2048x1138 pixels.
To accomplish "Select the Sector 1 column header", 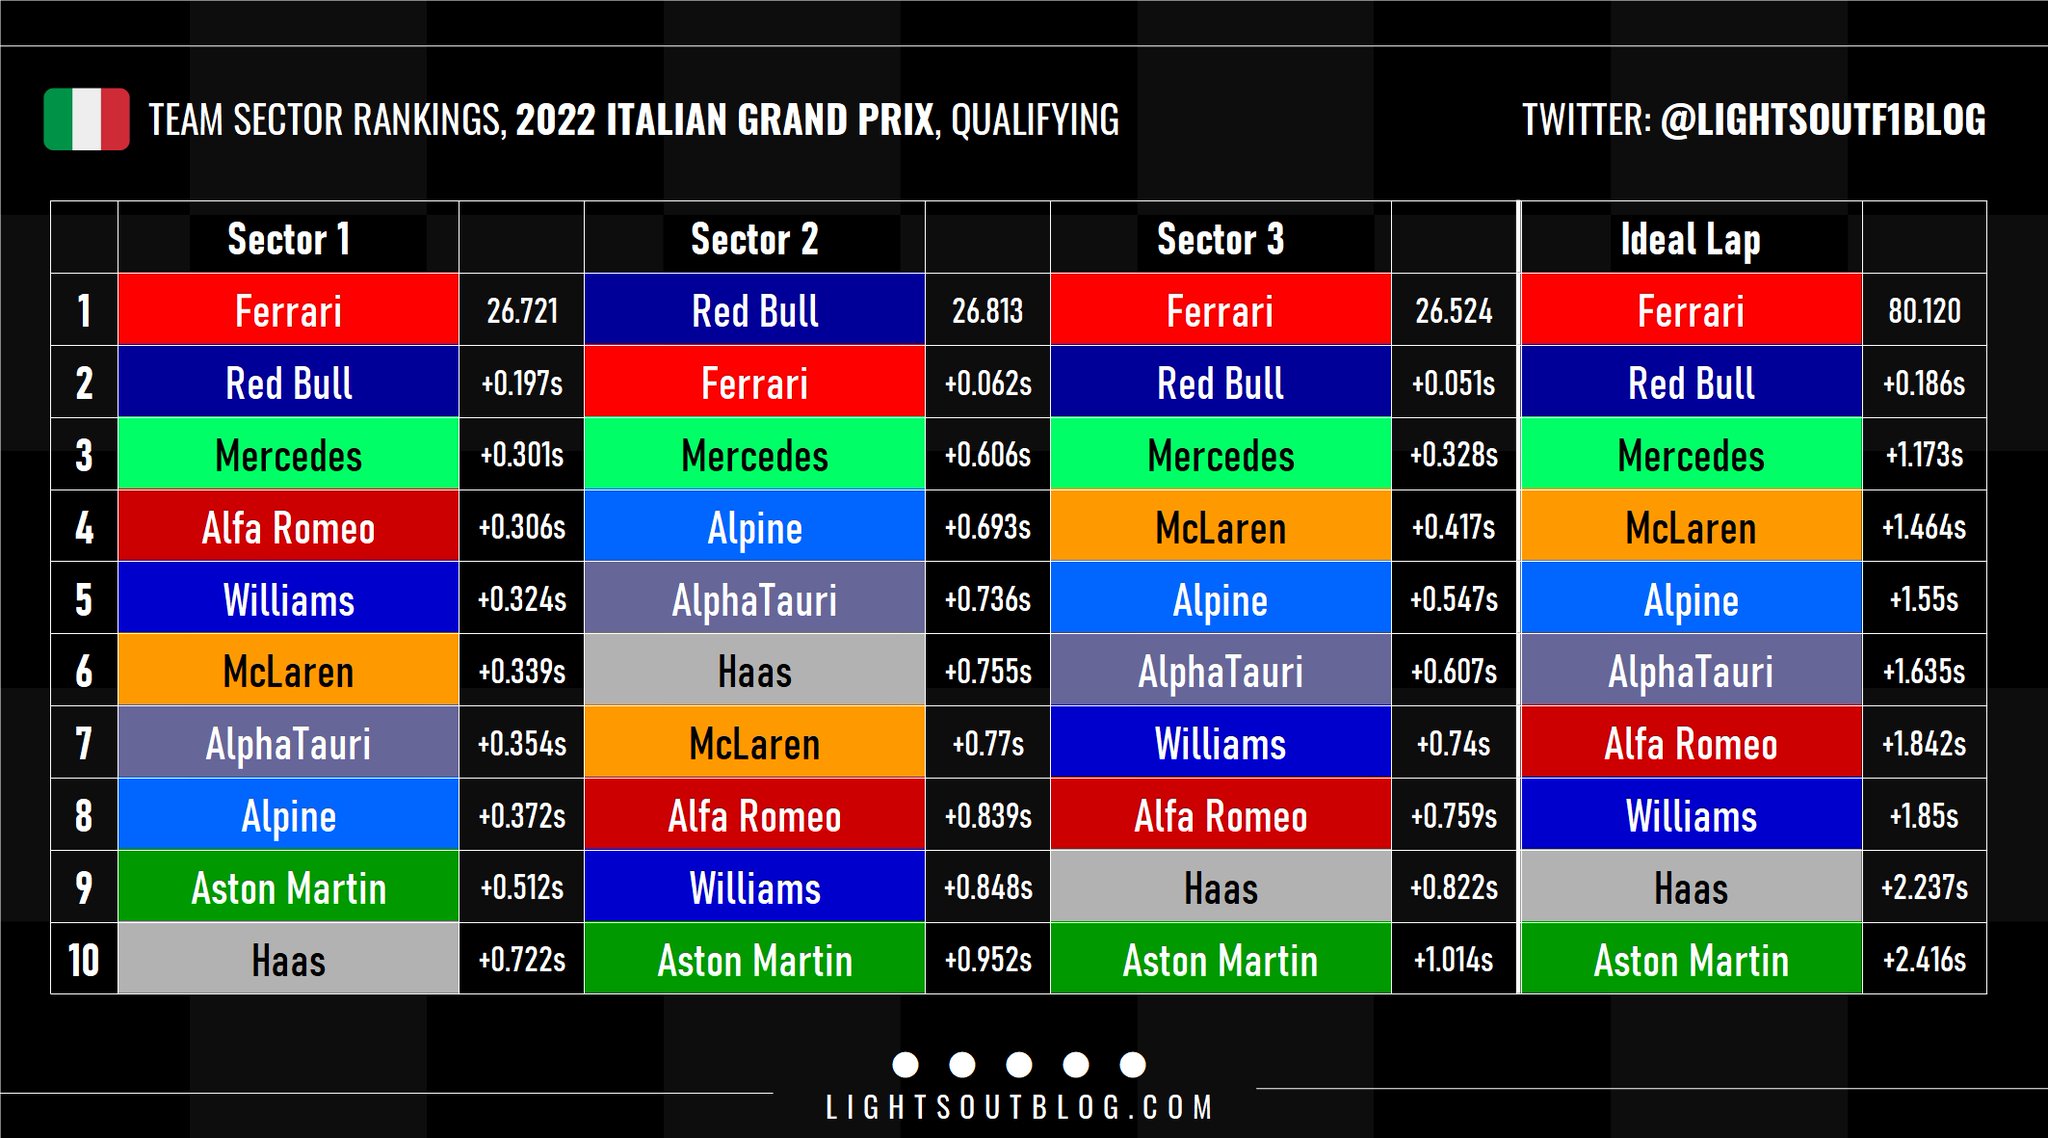I will click(x=288, y=239).
